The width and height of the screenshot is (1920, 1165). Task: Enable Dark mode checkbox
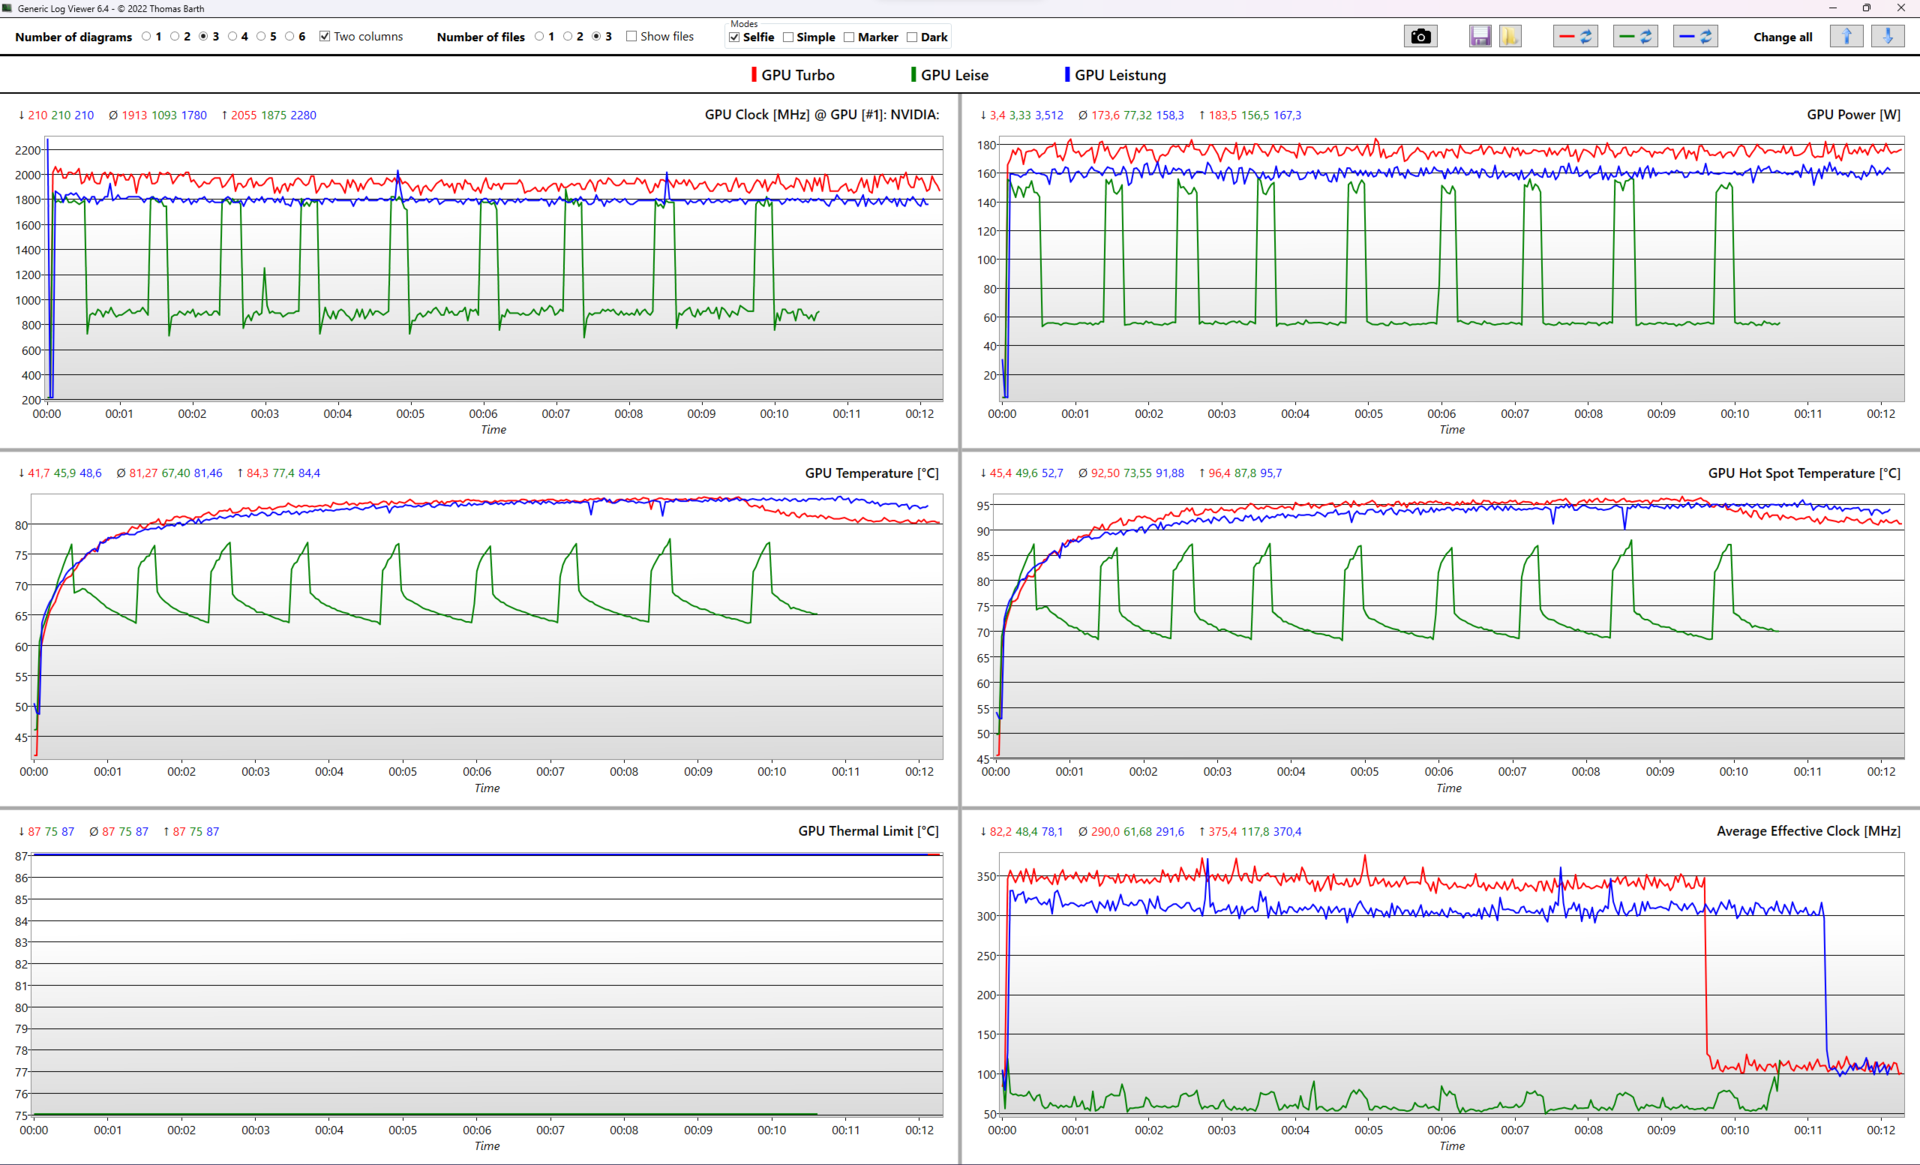coord(912,38)
